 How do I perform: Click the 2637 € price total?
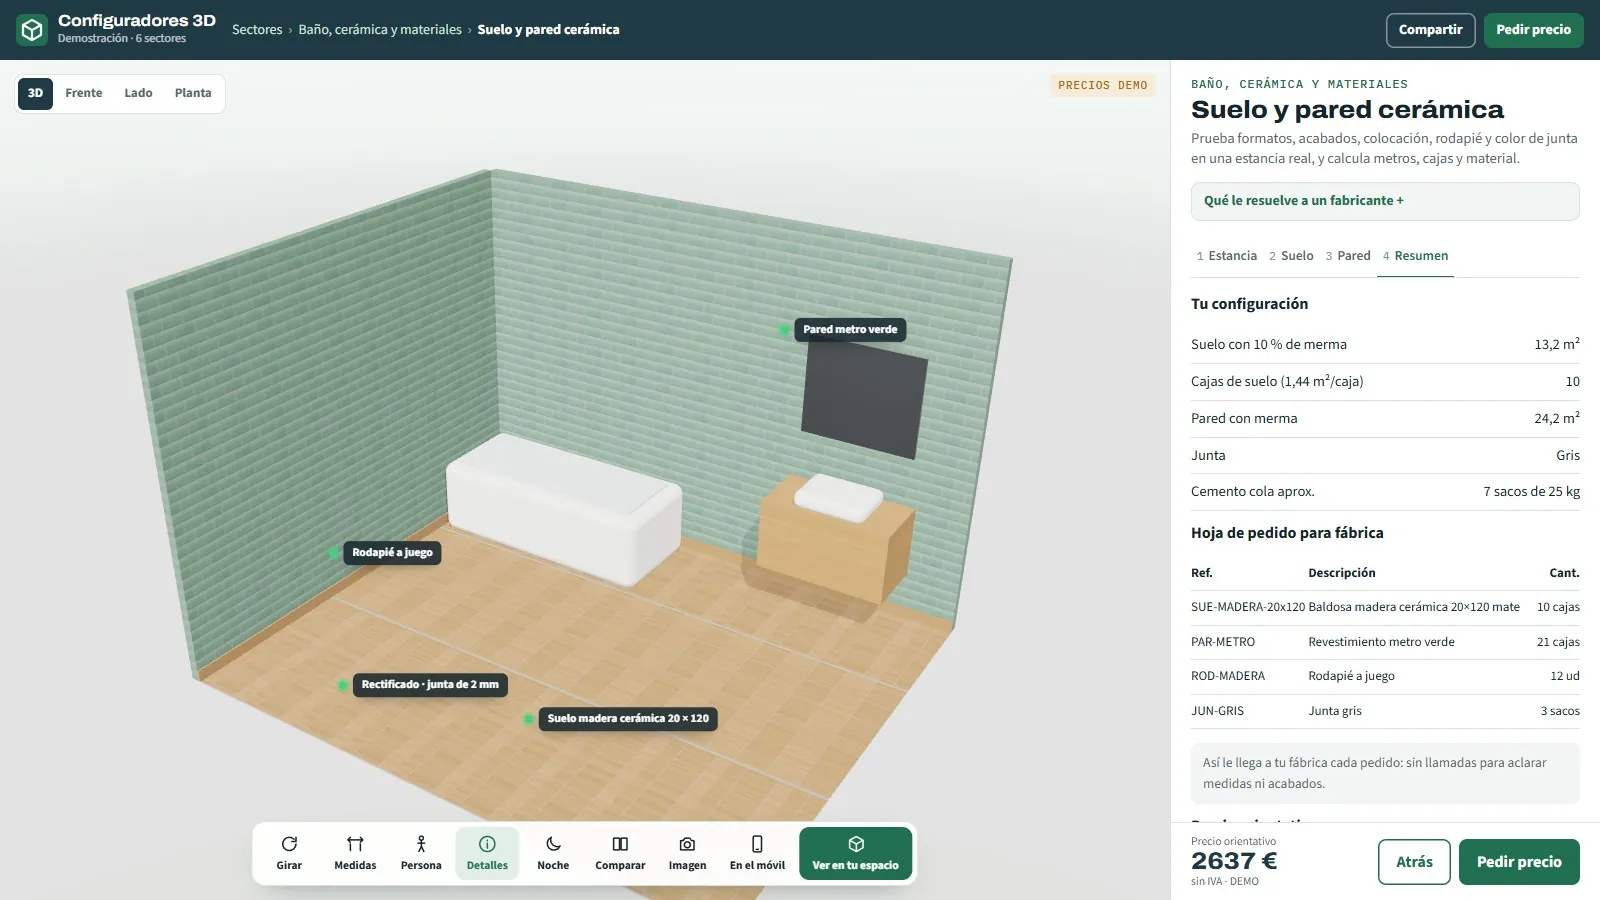coord(1234,861)
